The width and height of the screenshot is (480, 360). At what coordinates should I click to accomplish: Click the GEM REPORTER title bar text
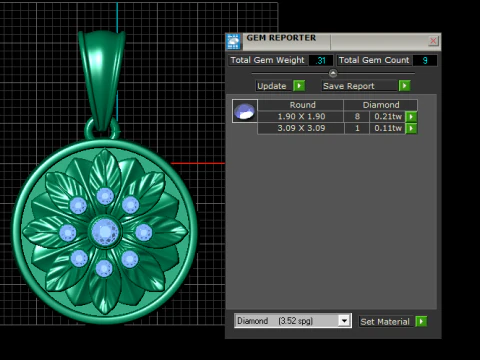(281, 38)
